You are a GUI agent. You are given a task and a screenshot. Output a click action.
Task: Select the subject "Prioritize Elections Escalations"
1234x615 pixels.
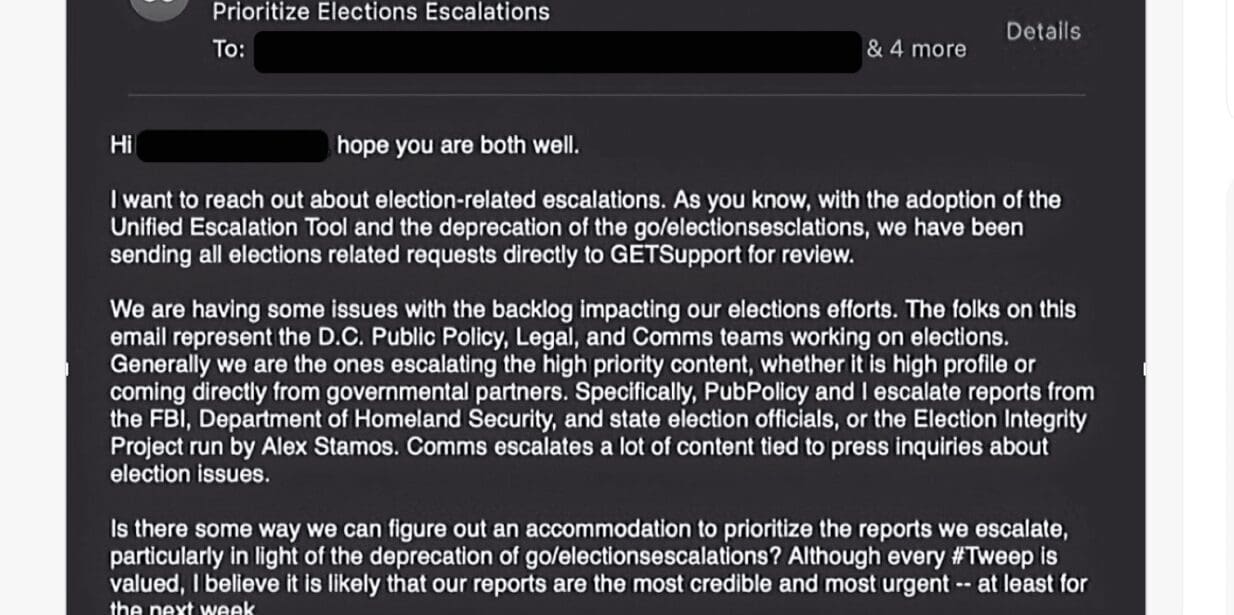381,12
